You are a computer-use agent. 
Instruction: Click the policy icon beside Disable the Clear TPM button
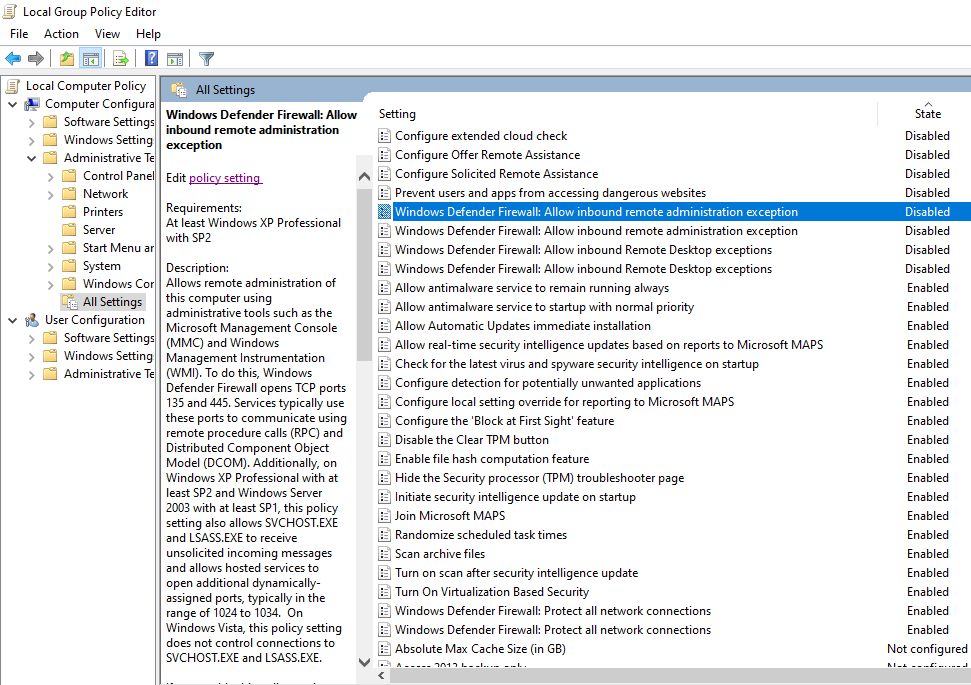pos(385,440)
